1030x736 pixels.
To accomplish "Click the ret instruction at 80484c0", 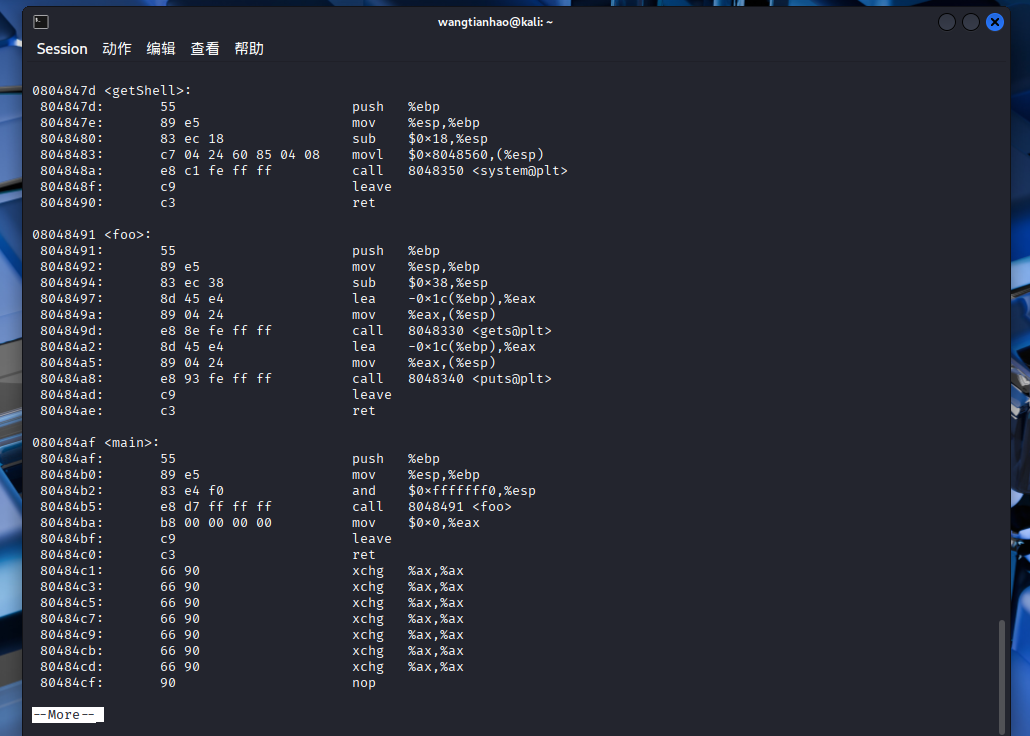I will click(x=364, y=555).
